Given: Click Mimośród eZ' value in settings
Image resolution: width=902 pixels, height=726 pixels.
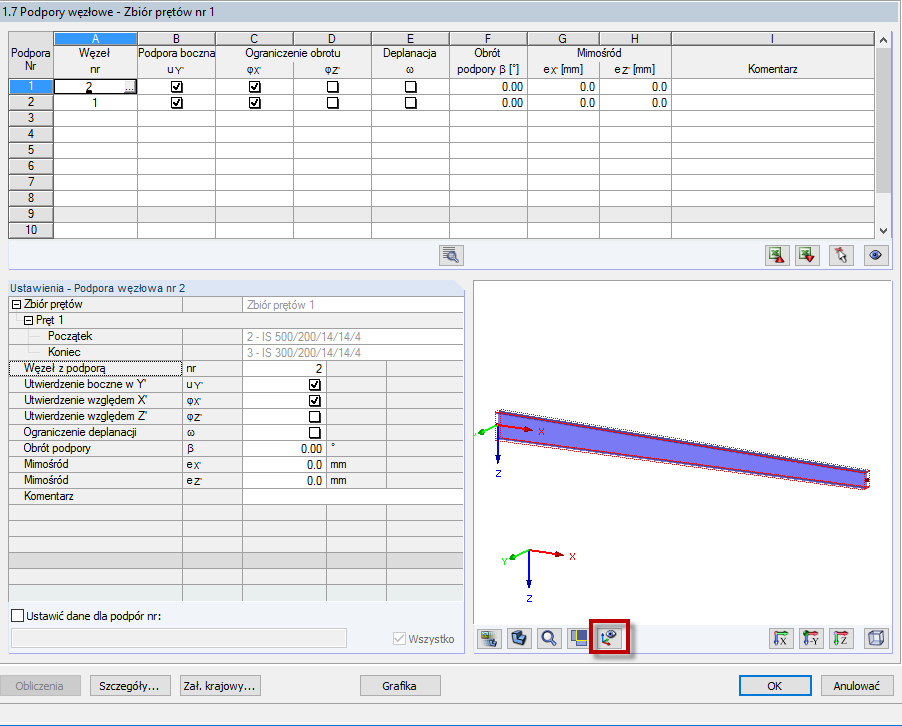Looking at the screenshot, I should pos(284,481).
